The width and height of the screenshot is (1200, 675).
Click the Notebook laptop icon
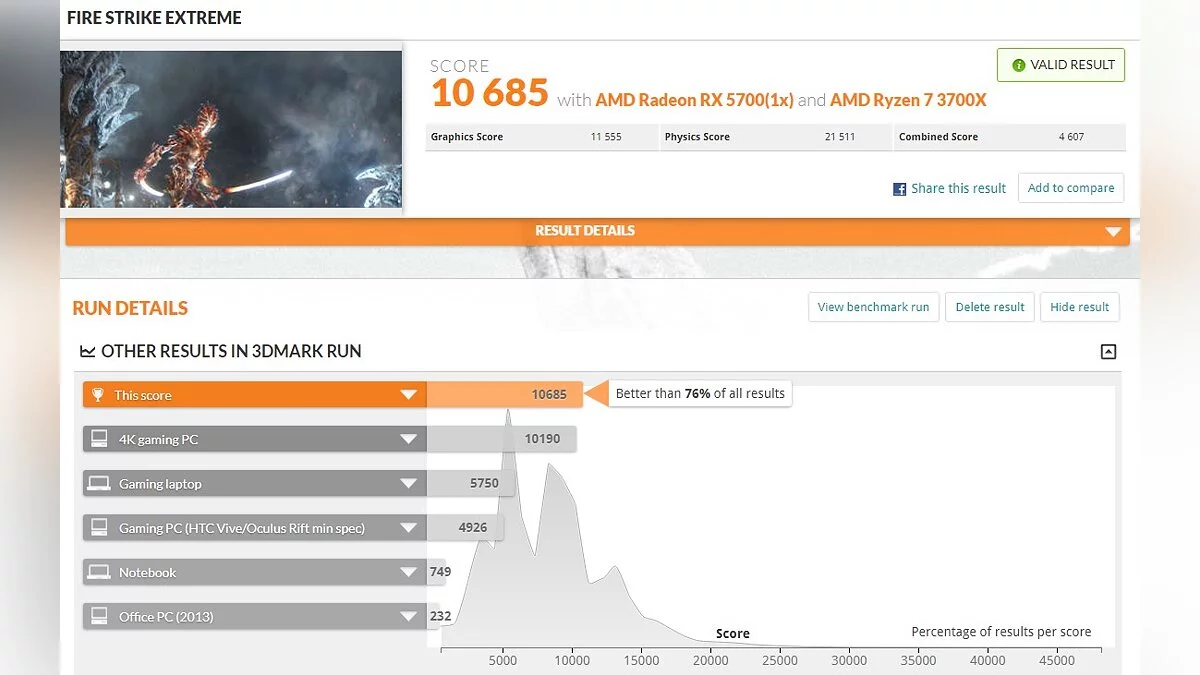(x=99, y=572)
